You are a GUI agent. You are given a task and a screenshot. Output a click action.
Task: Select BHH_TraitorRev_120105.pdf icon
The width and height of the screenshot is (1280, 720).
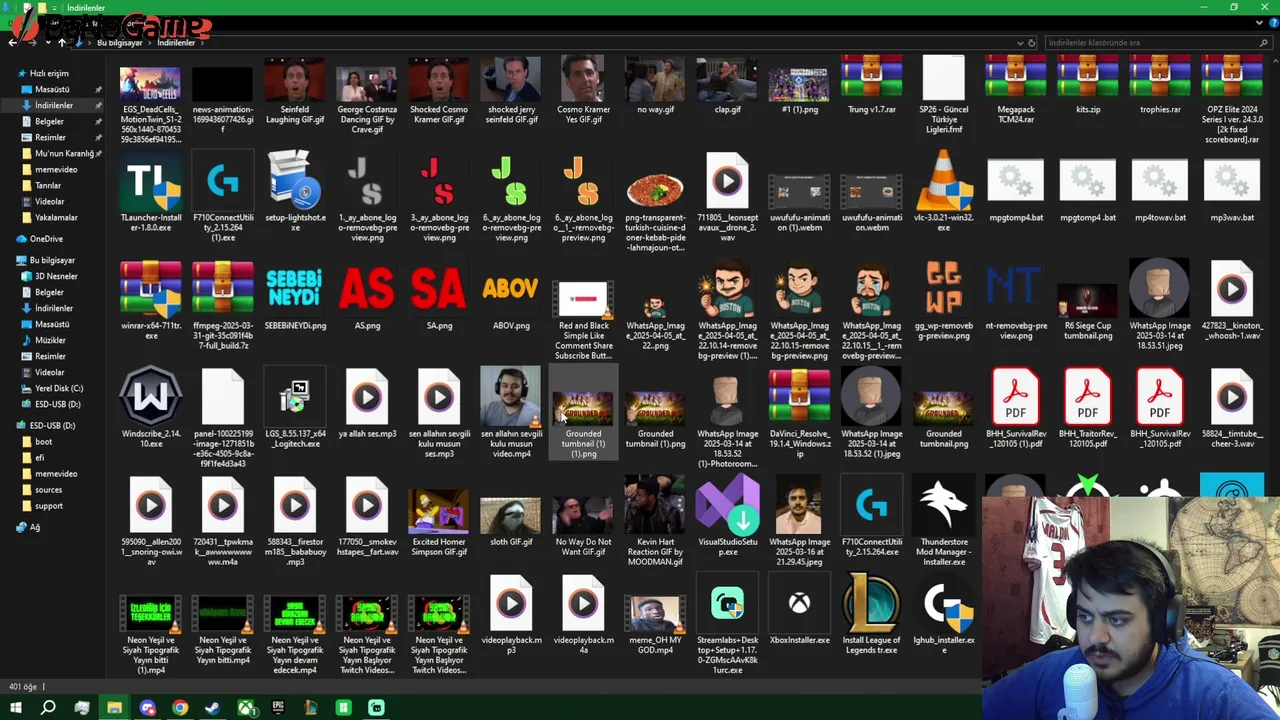pos(1087,397)
